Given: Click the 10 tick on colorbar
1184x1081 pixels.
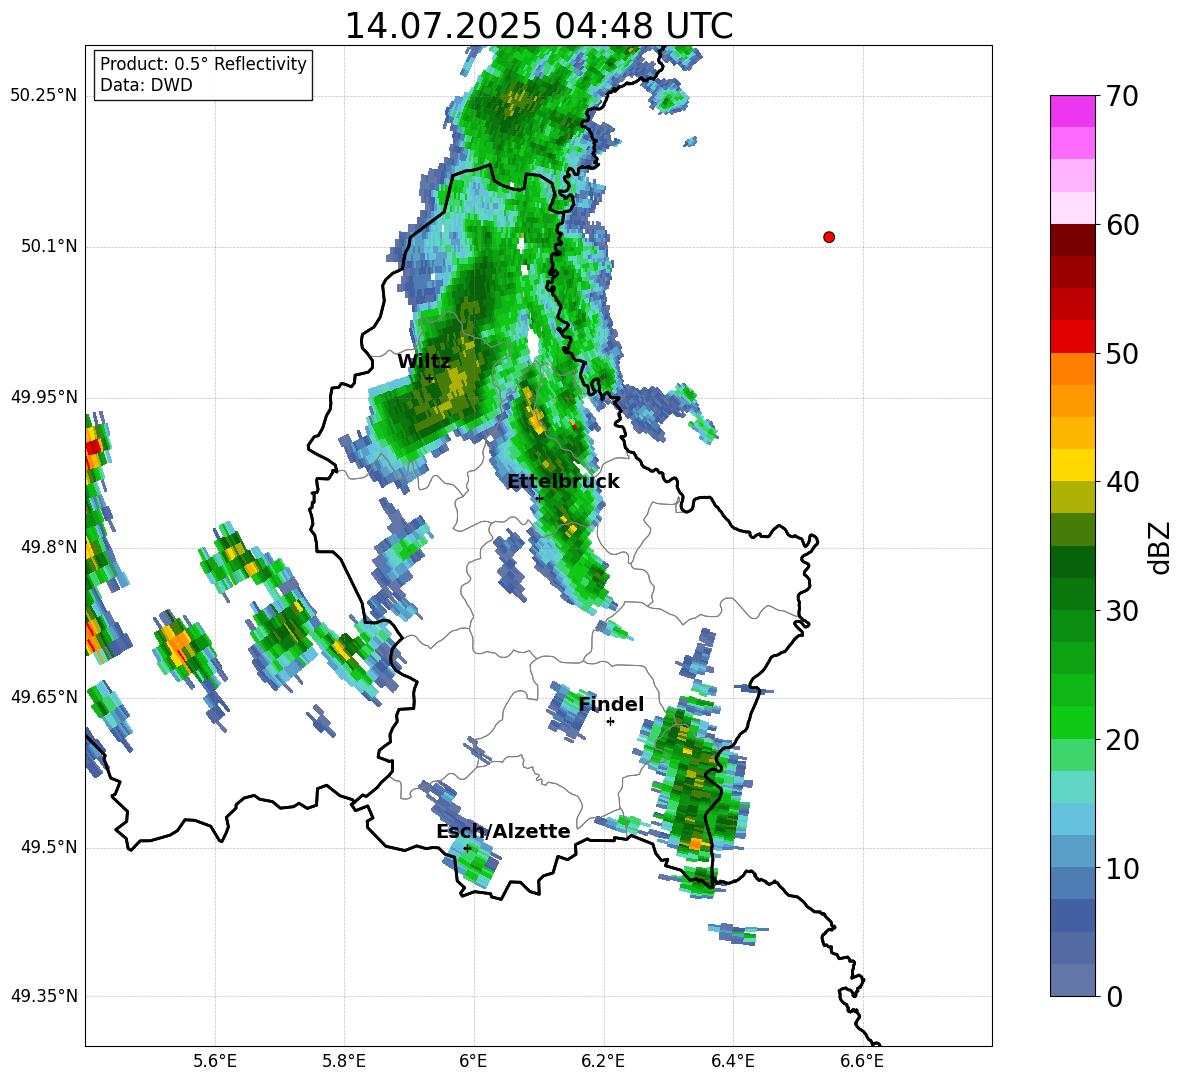Looking at the screenshot, I should (x=1122, y=868).
